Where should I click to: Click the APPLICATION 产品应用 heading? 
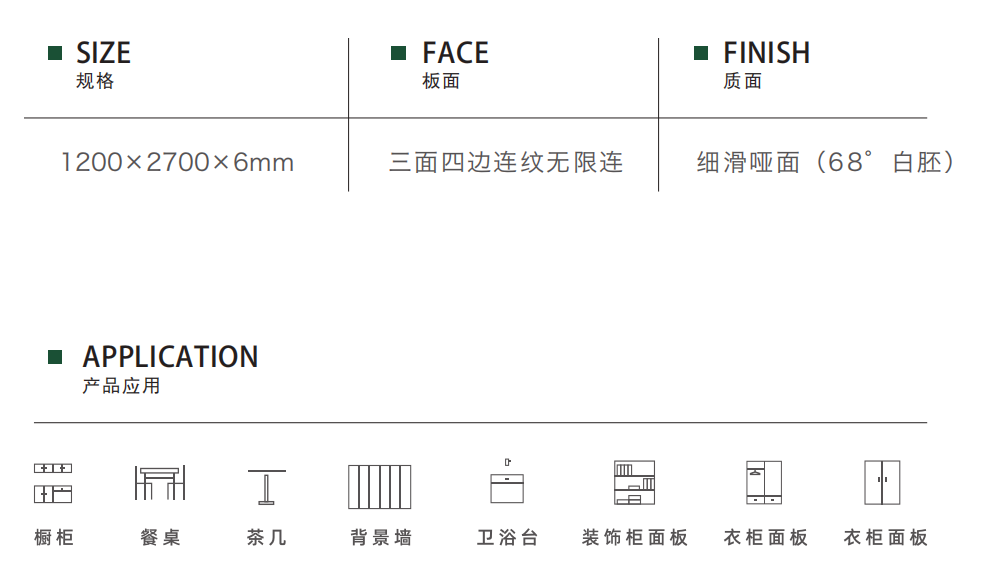coord(169,368)
